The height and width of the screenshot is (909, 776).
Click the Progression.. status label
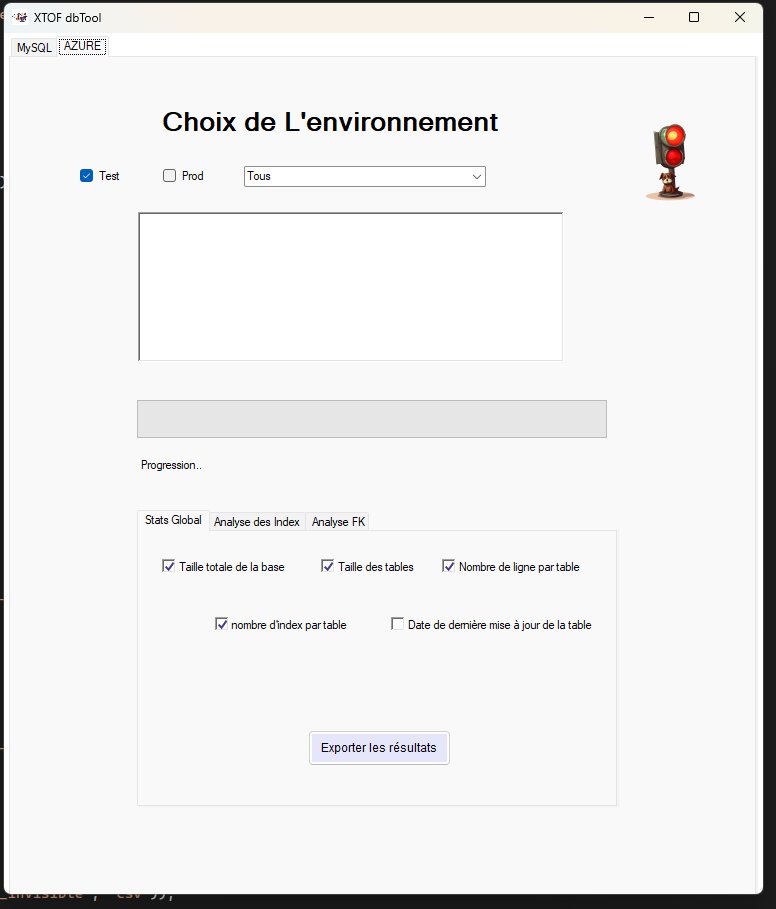(x=171, y=465)
